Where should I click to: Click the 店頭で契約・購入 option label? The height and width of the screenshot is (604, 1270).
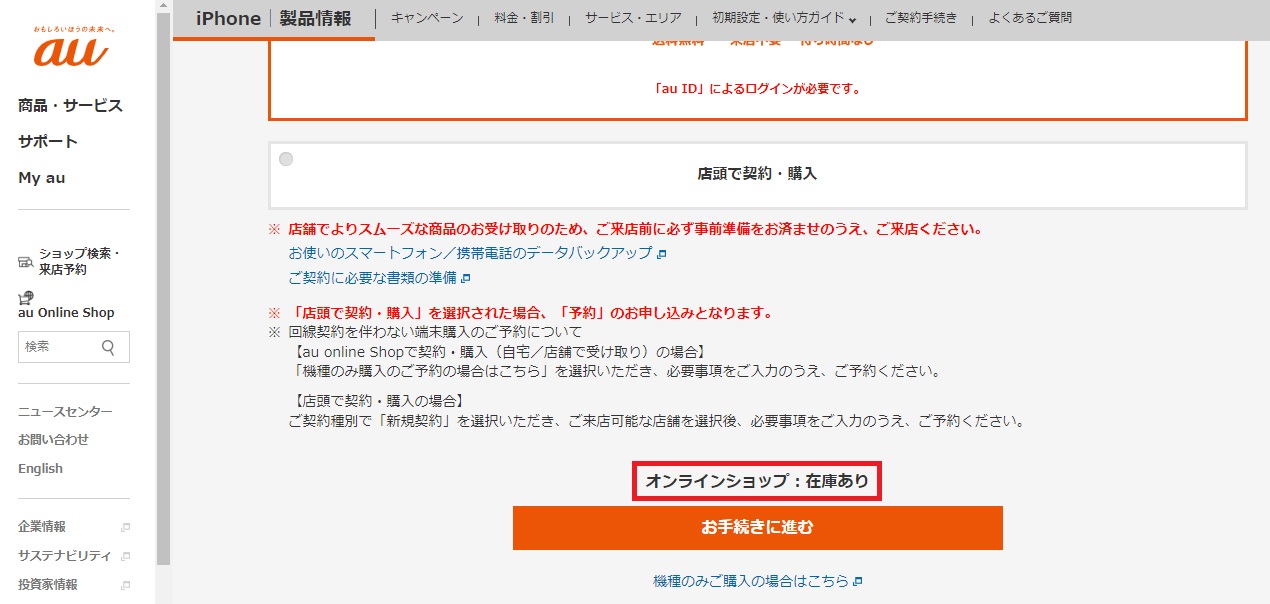coord(757,174)
